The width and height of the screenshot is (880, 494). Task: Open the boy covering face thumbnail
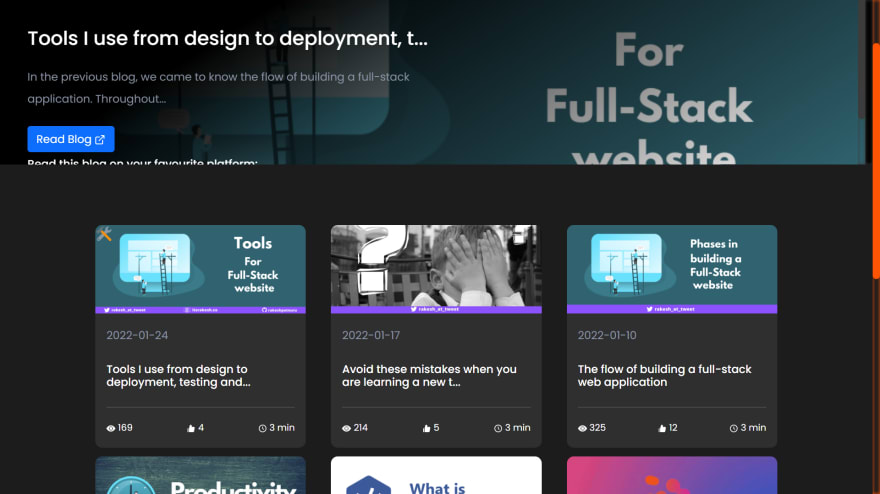point(436,269)
